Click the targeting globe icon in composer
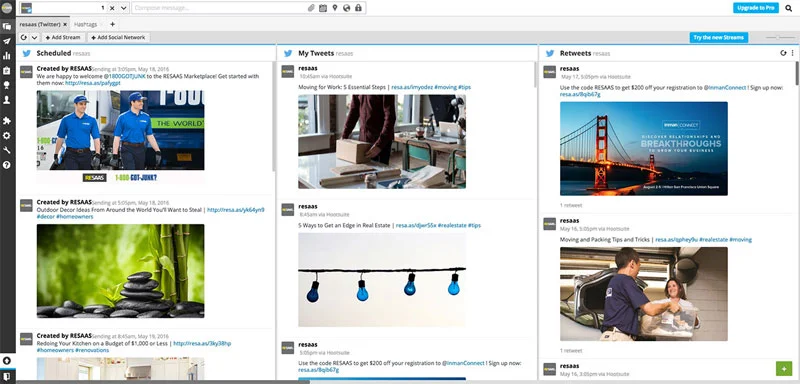The height and width of the screenshot is (384, 800). (346, 8)
